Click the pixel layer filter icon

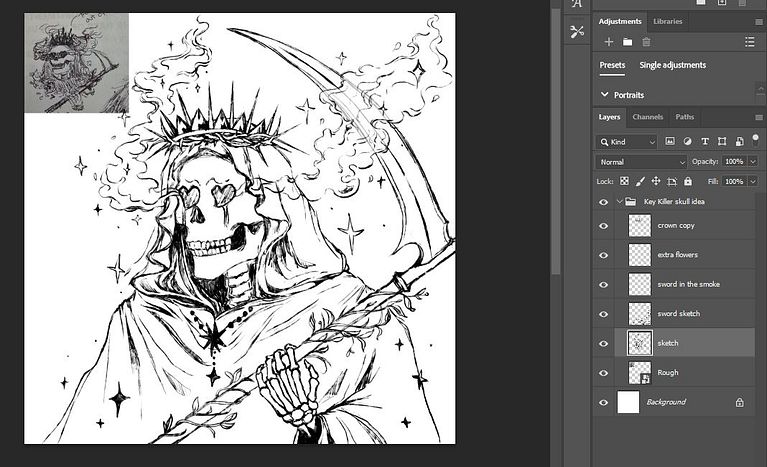click(x=670, y=142)
